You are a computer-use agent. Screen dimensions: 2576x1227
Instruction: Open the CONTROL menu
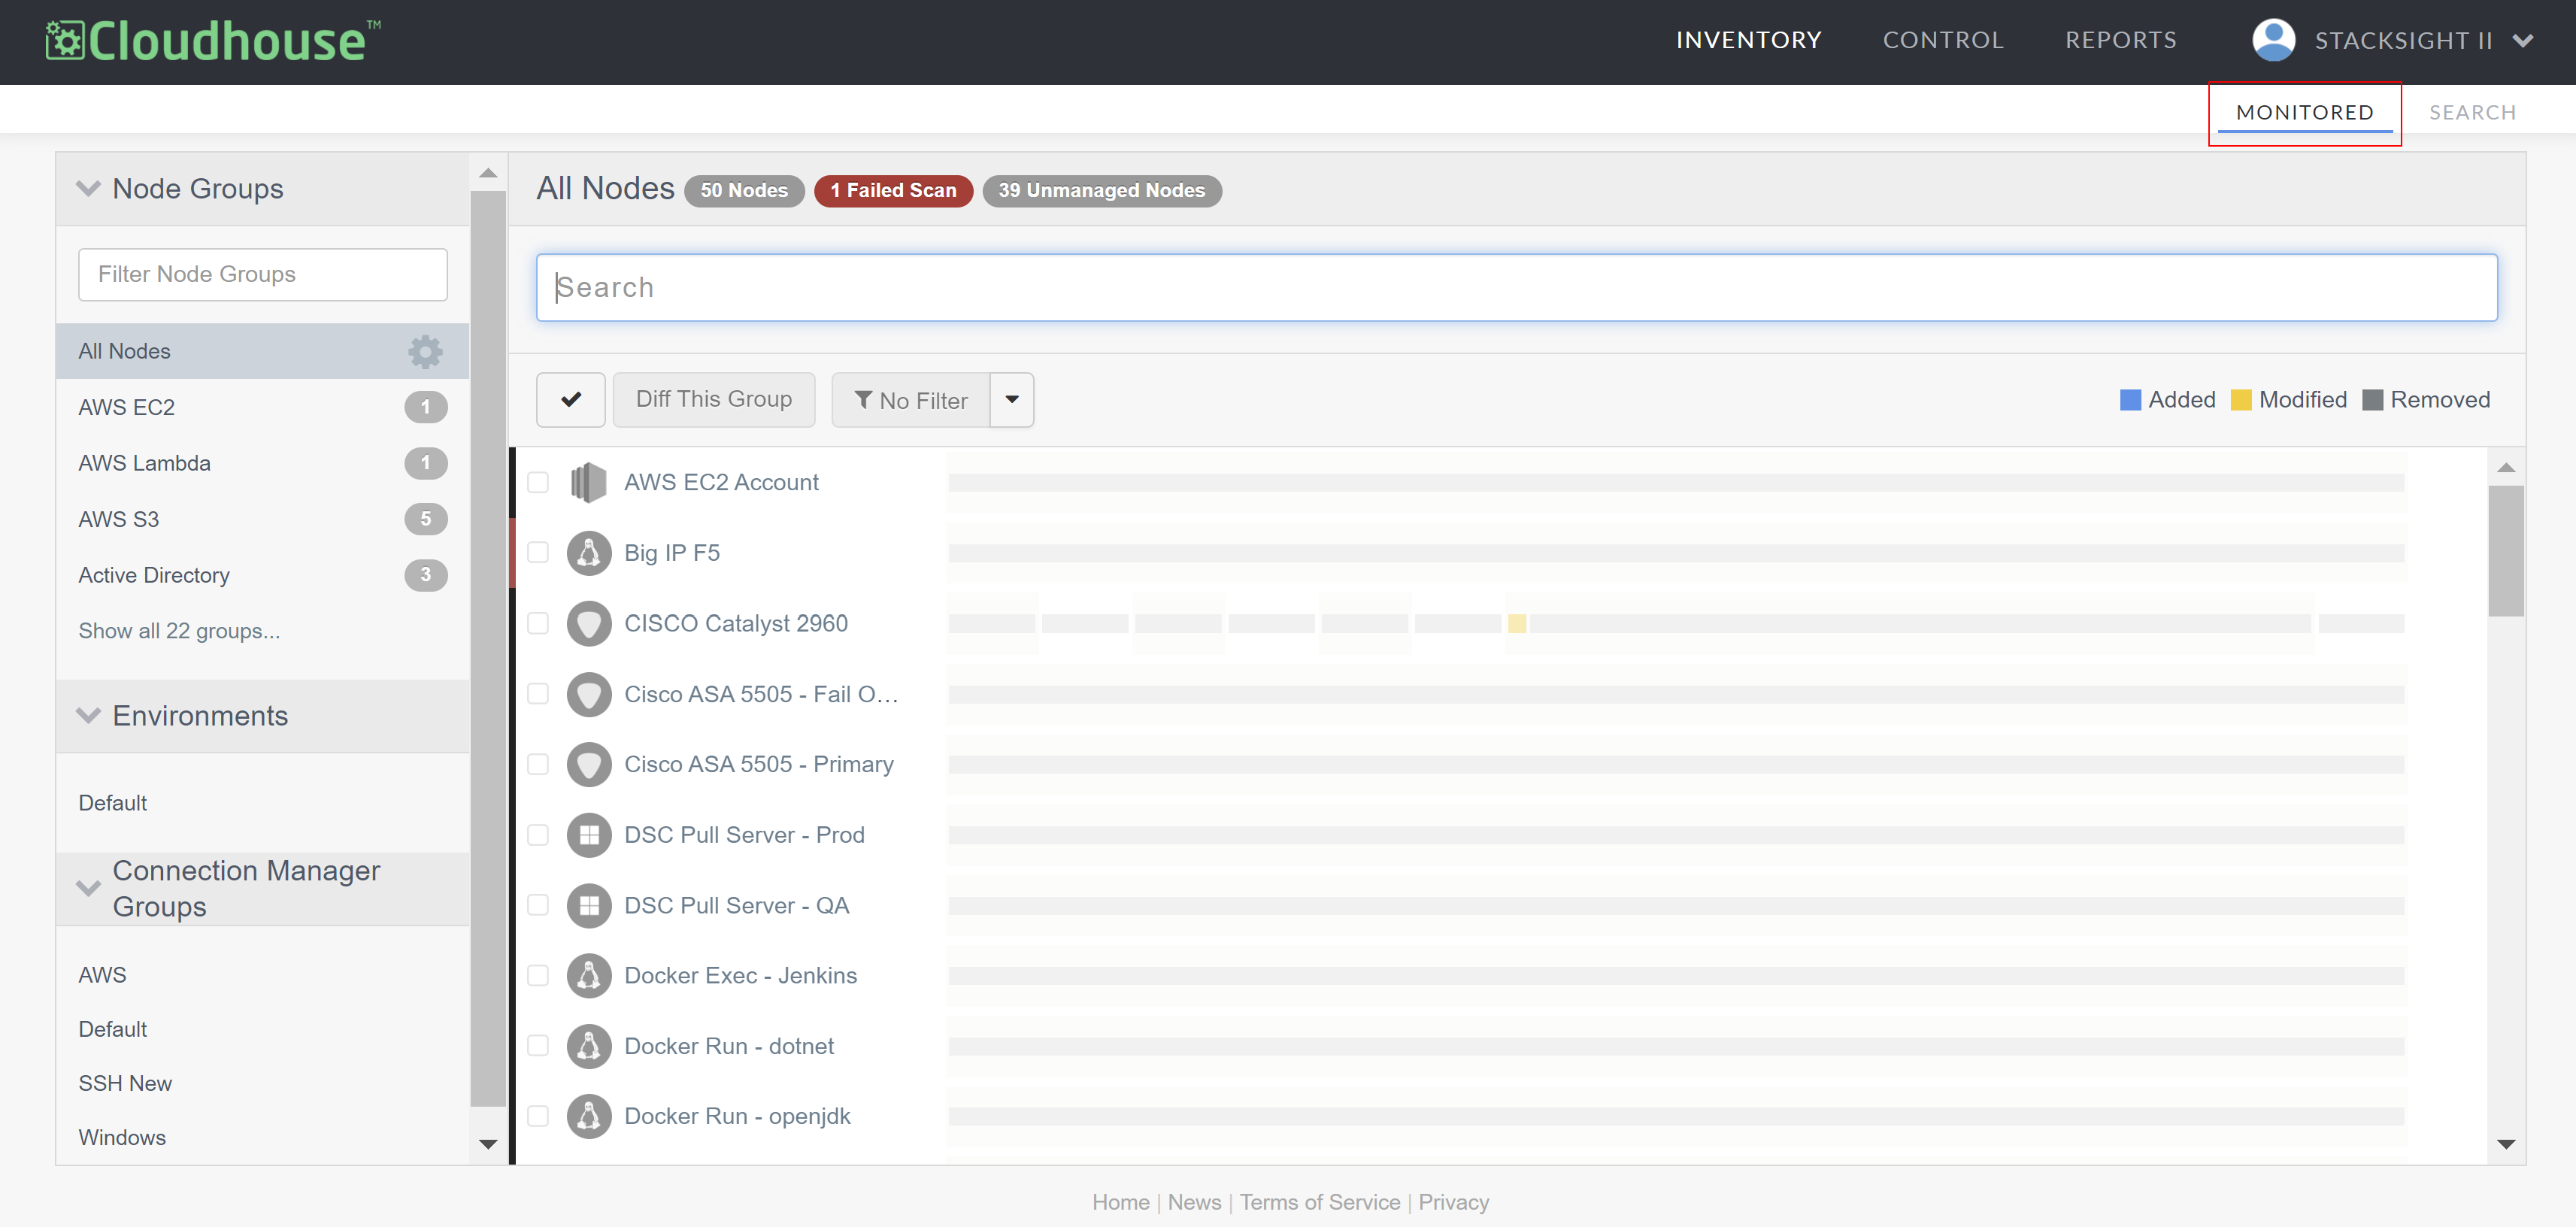(x=1943, y=40)
